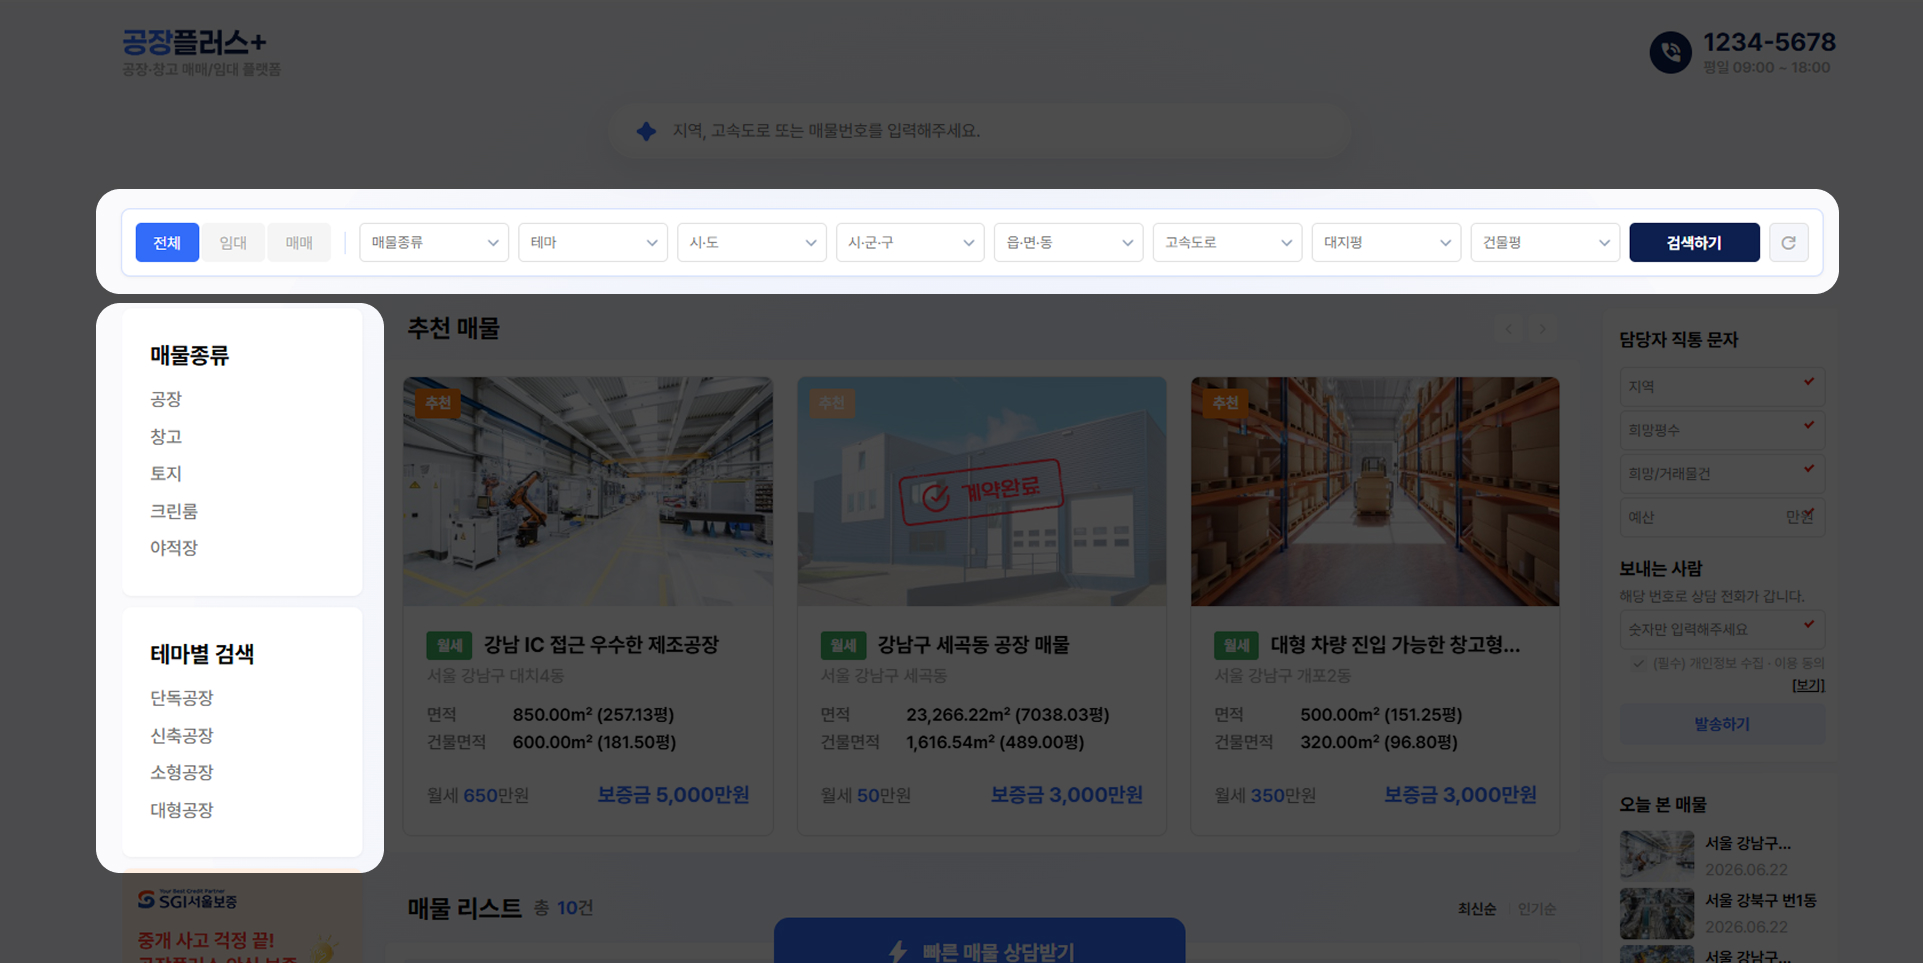This screenshot has height=963, width=1923.
Task: Click the reset filter refresh icon
Action: (x=1788, y=242)
